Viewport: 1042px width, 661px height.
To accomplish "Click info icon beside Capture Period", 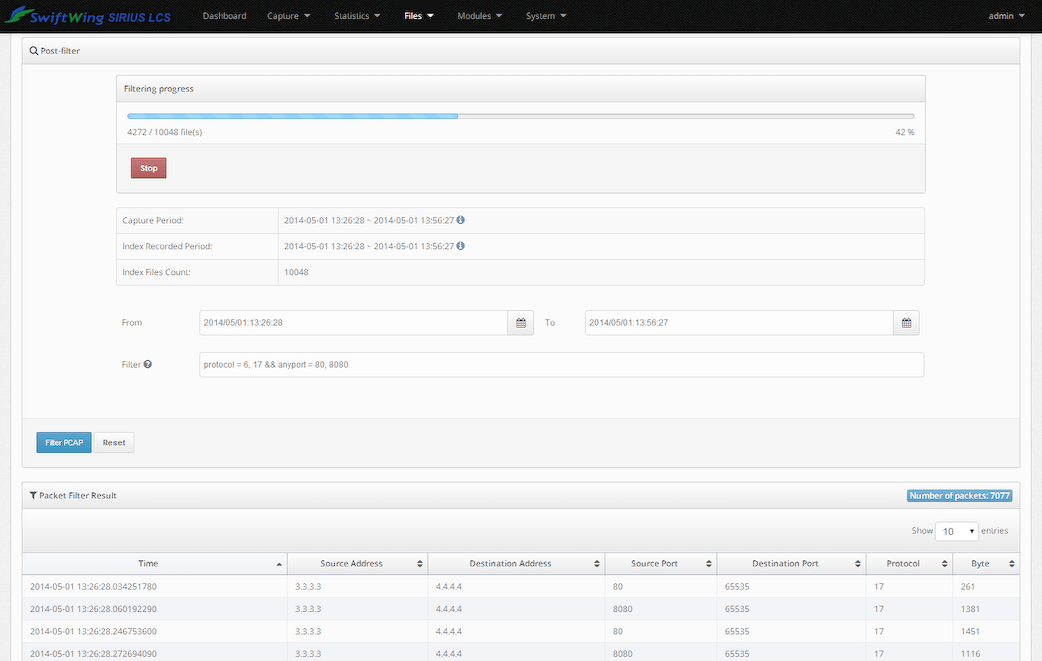I will pos(461,220).
